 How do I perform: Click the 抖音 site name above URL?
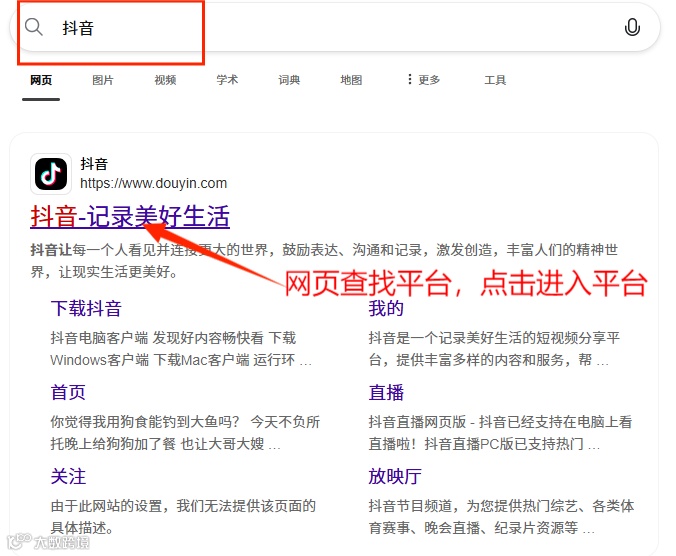click(x=94, y=164)
